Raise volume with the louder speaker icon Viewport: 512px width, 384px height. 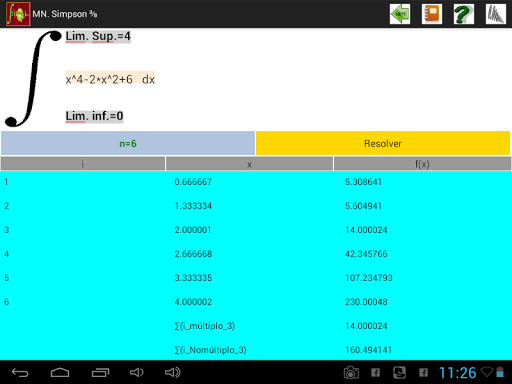pos(173,372)
